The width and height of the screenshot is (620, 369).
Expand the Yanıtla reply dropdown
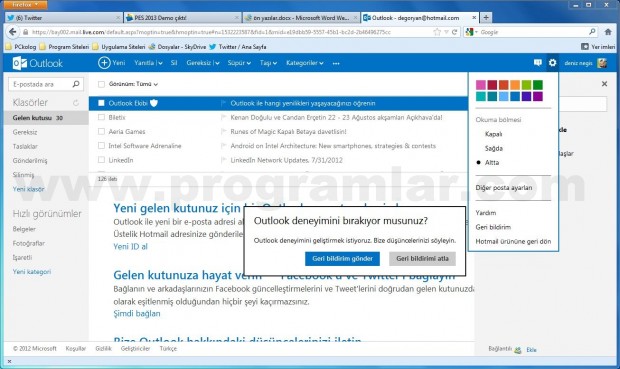(160, 63)
